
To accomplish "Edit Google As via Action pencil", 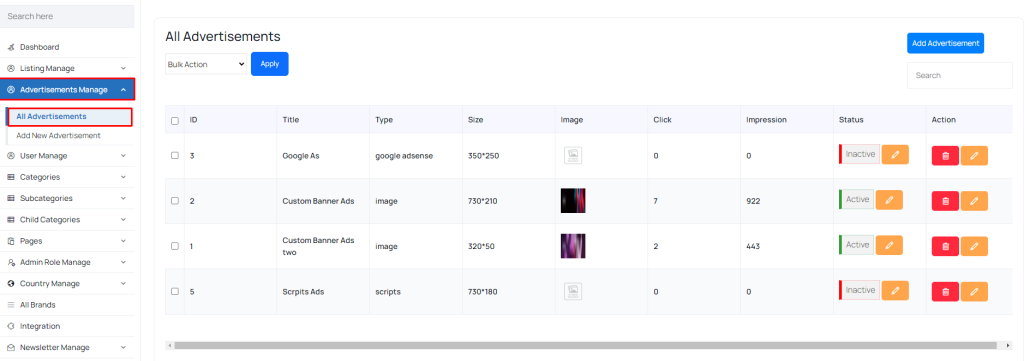I will (x=974, y=155).
